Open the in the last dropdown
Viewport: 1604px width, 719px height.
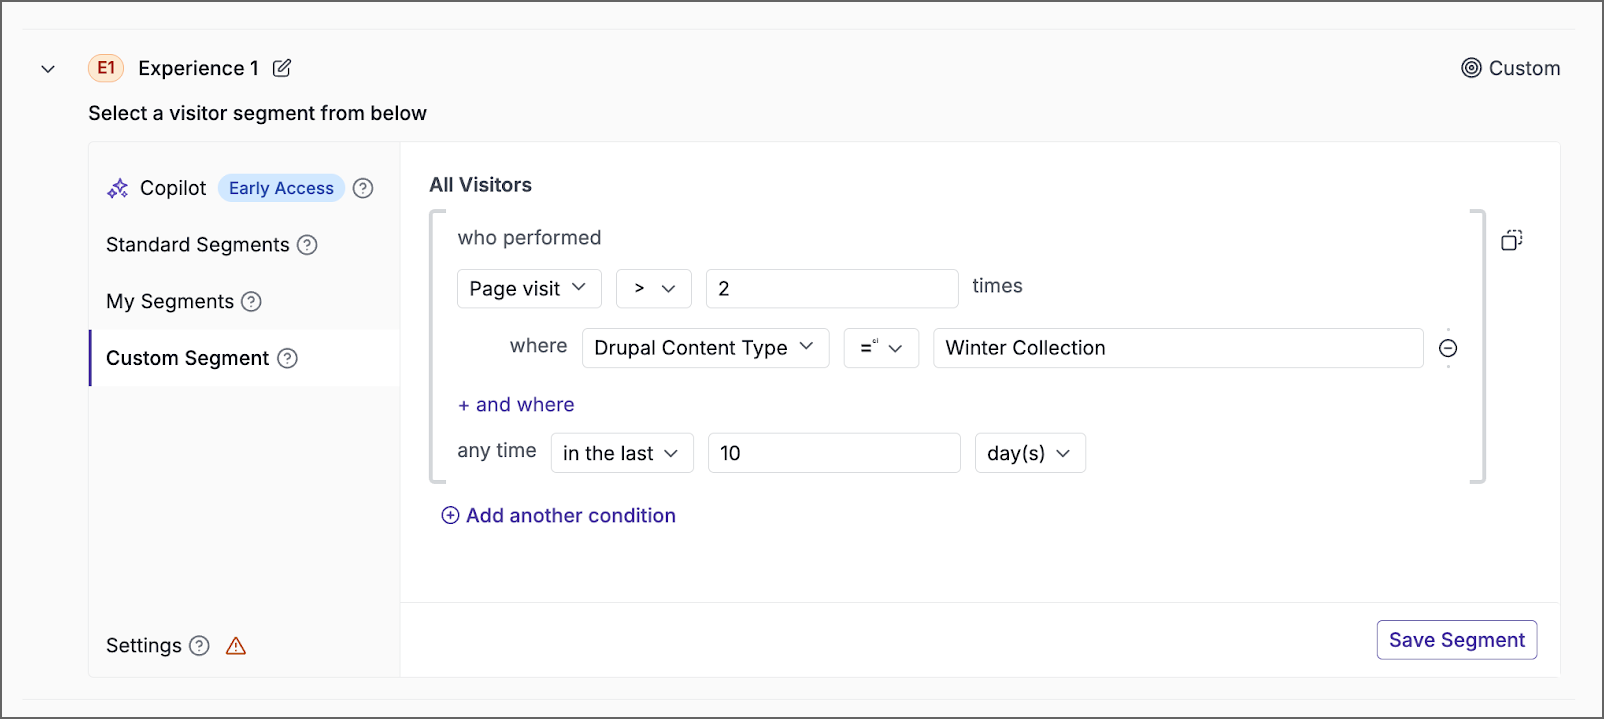tap(622, 453)
